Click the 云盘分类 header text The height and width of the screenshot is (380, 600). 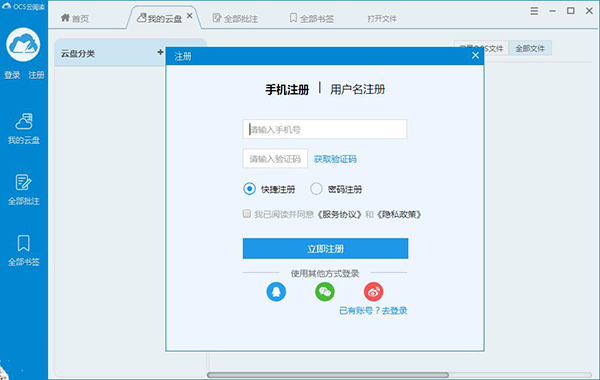click(78, 54)
